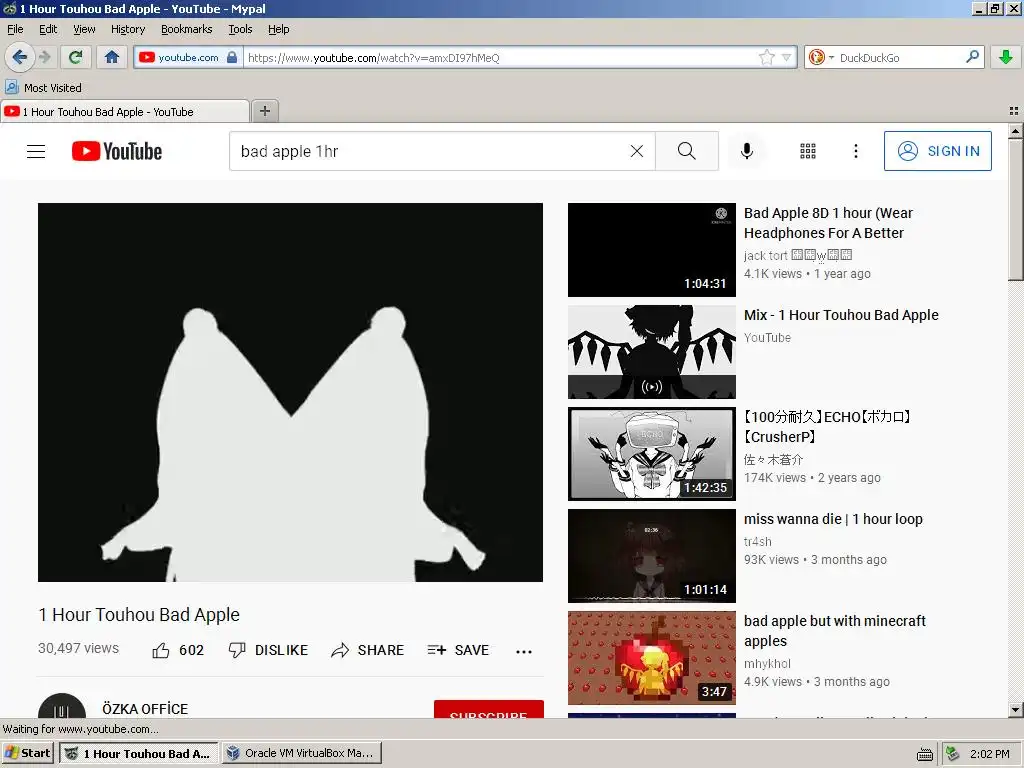The image size is (1024, 768).
Task: Click the 1 Hour Touhou Bad A... taskbar button
Action: pyautogui.click(x=138, y=753)
